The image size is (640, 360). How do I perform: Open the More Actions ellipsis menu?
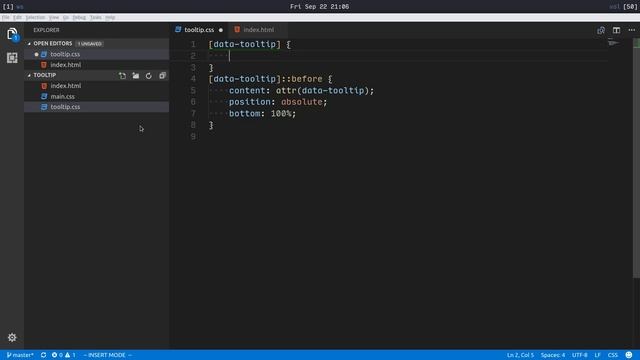coord(631,30)
